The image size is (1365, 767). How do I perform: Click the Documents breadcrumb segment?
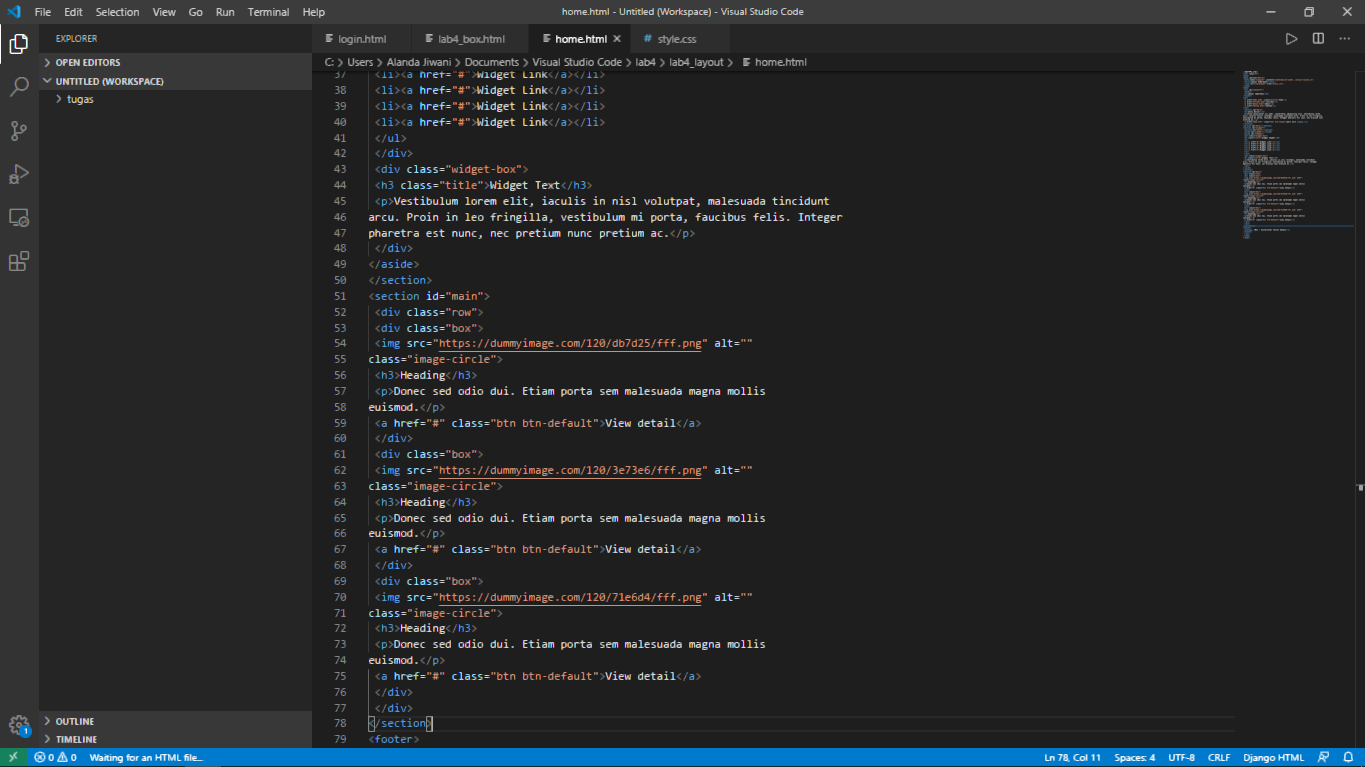pos(491,62)
